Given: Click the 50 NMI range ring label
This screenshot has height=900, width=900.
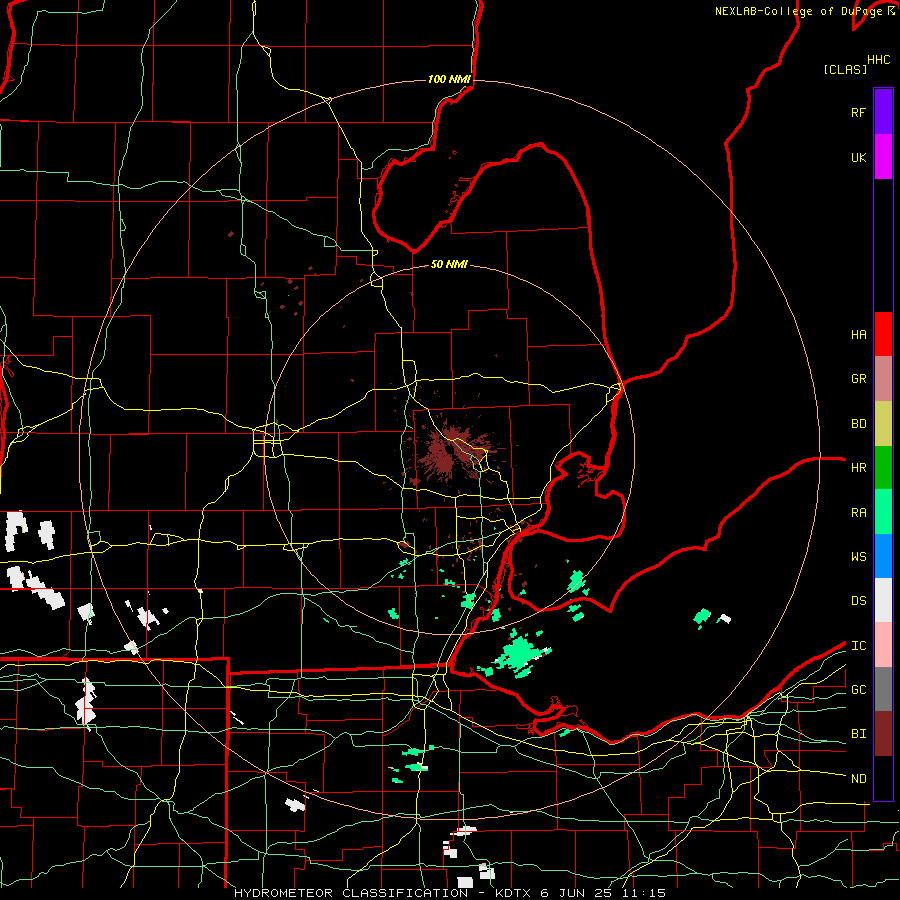Looking at the screenshot, I should point(449,264).
